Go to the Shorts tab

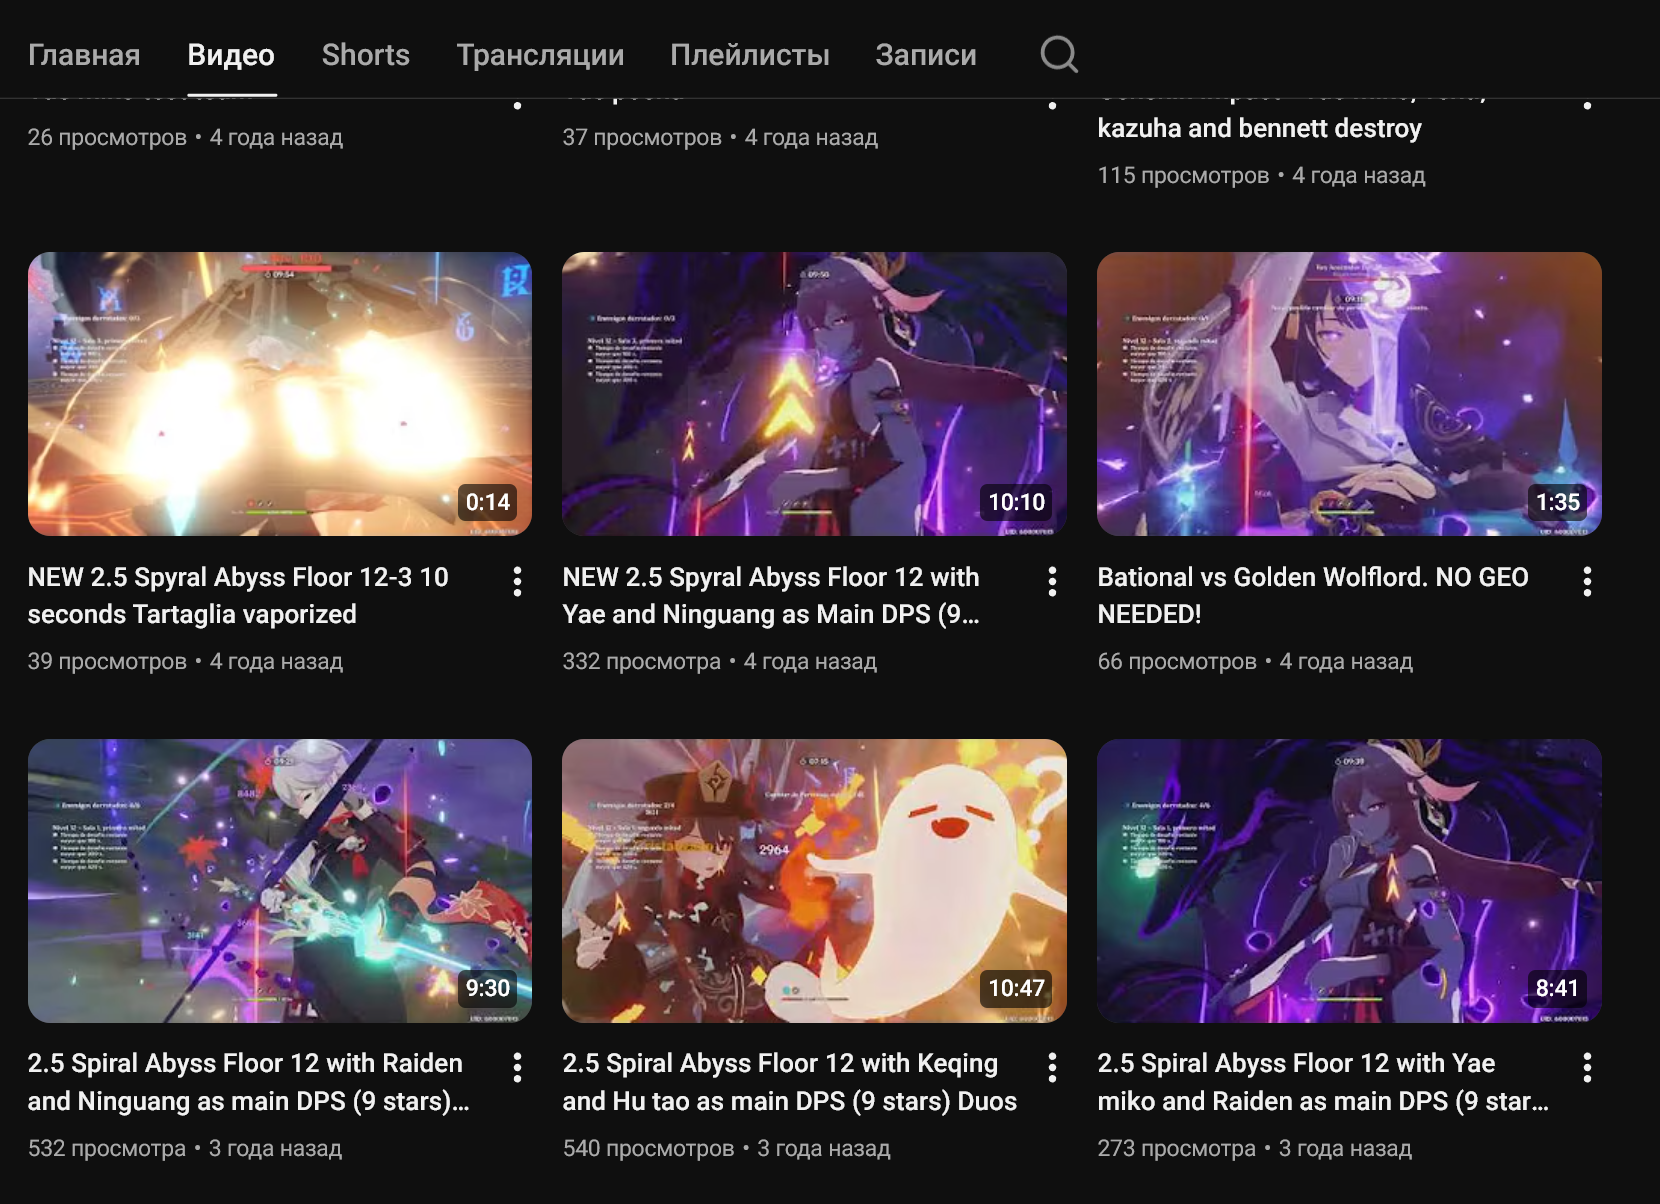[366, 55]
